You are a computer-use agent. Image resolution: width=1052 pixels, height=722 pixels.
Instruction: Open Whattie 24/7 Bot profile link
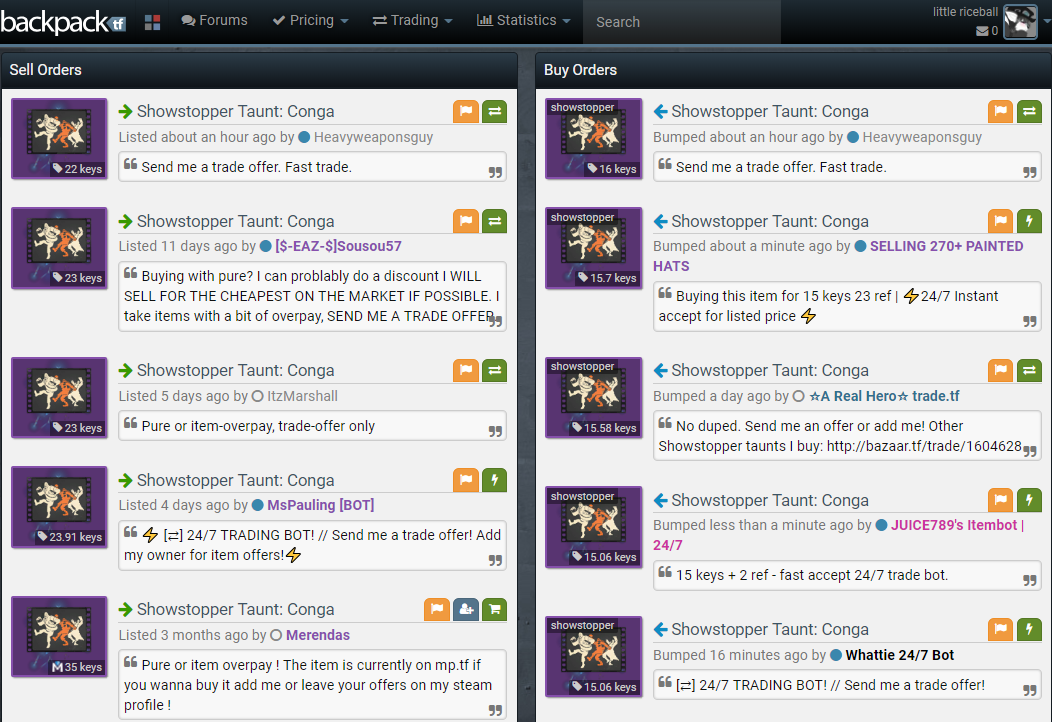coord(899,655)
